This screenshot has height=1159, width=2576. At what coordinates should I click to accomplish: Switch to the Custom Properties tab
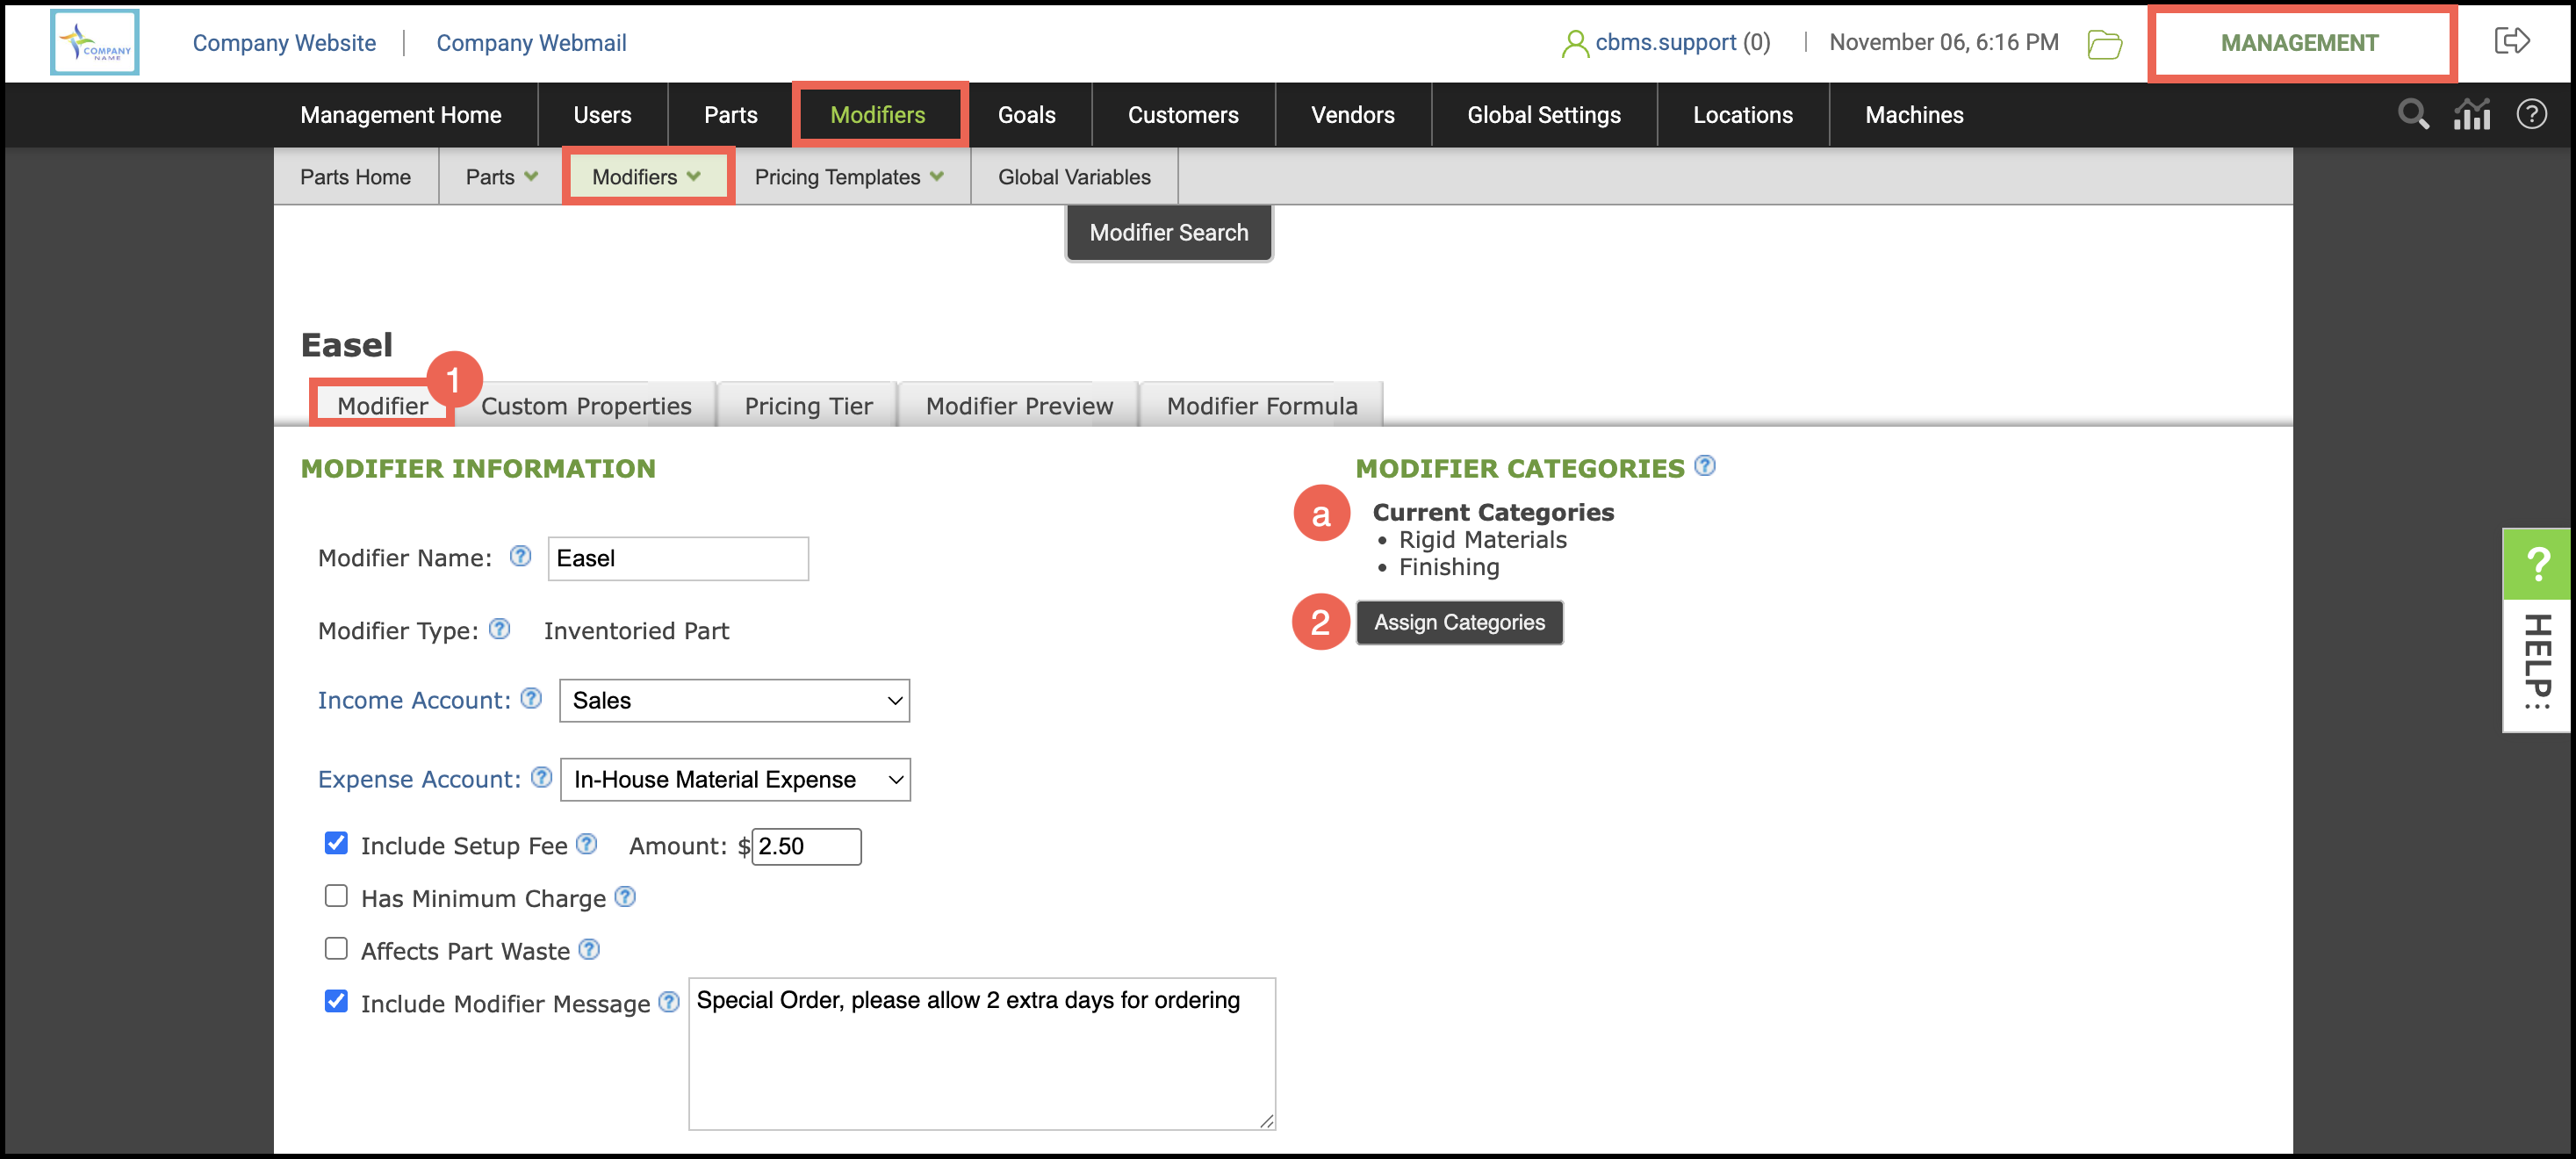pos(586,406)
